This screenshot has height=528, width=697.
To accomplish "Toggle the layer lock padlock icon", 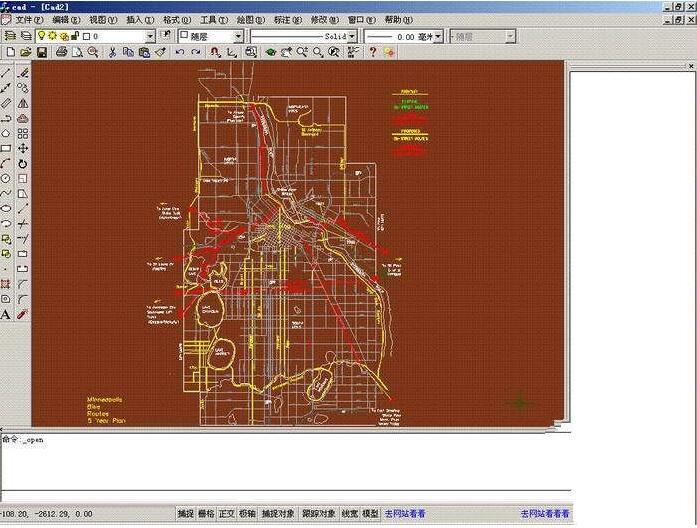I will pyautogui.click(x=75, y=36).
